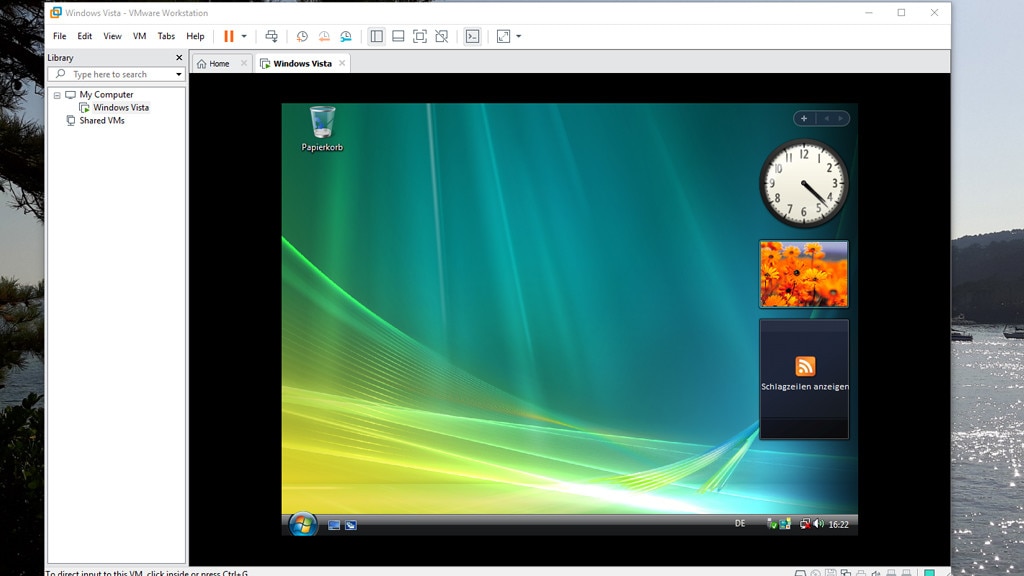Open the VM menu
This screenshot has height=576, width=1024.
[x=140, y=37]
